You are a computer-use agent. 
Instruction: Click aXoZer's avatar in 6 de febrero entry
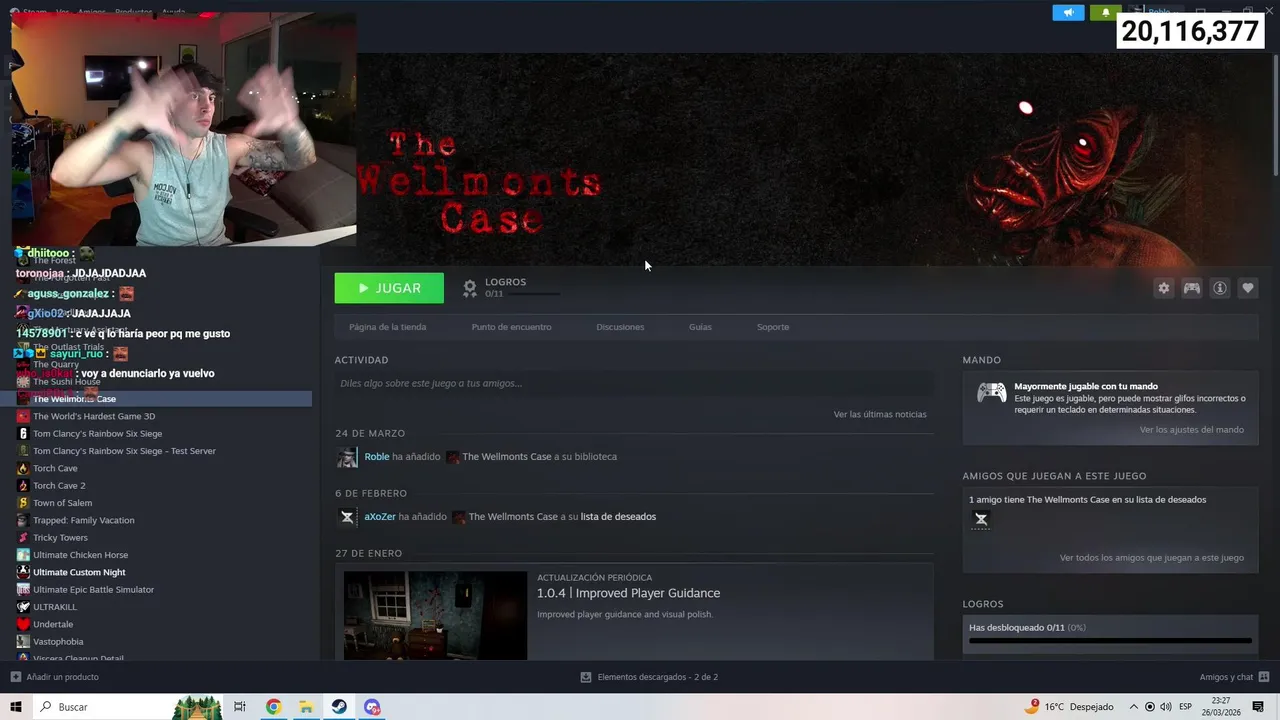(347, 517)
